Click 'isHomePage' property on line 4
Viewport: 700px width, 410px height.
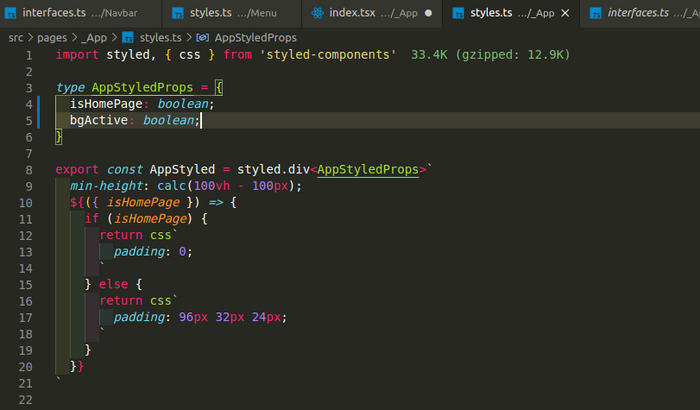coord(106,104)
